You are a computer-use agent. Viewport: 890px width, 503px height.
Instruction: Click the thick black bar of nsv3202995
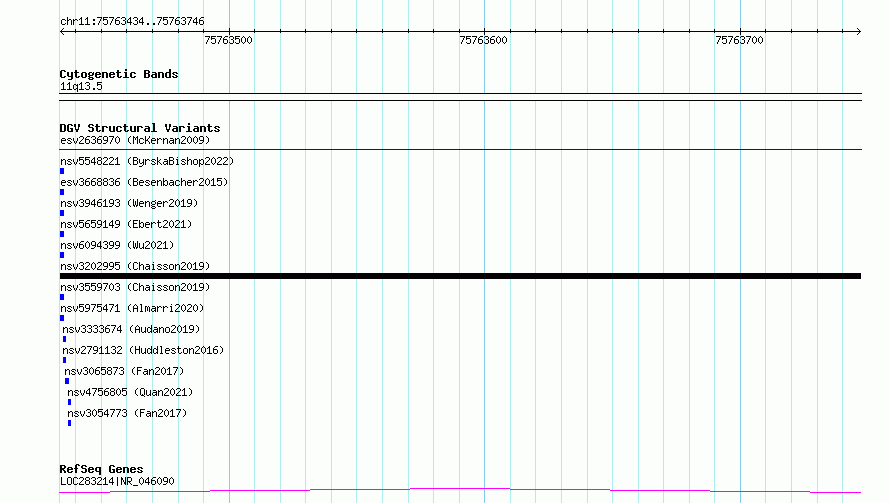click(460, 276)
